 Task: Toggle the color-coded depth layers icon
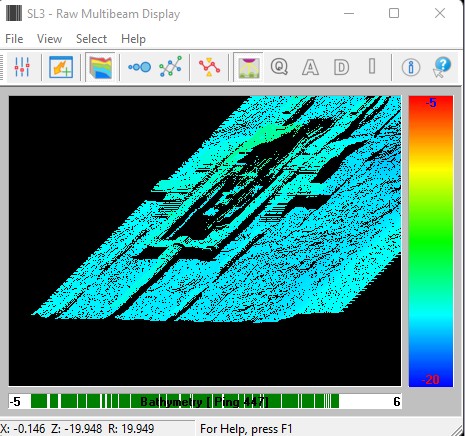click(100, 67)
